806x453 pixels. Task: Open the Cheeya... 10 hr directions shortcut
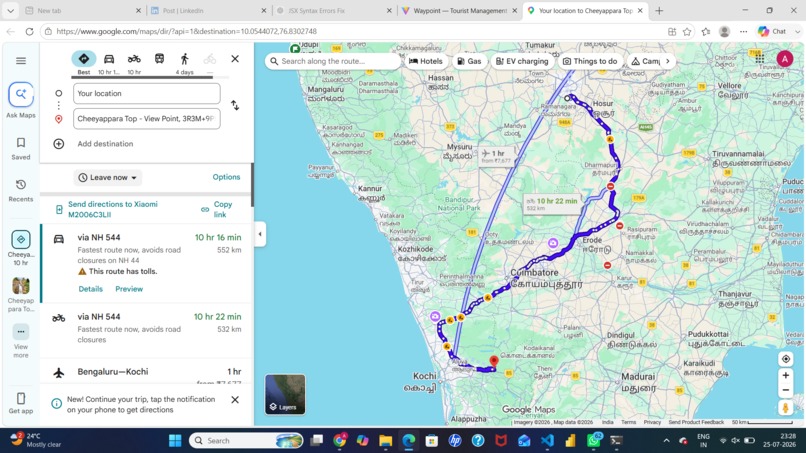tap(21, 248)
